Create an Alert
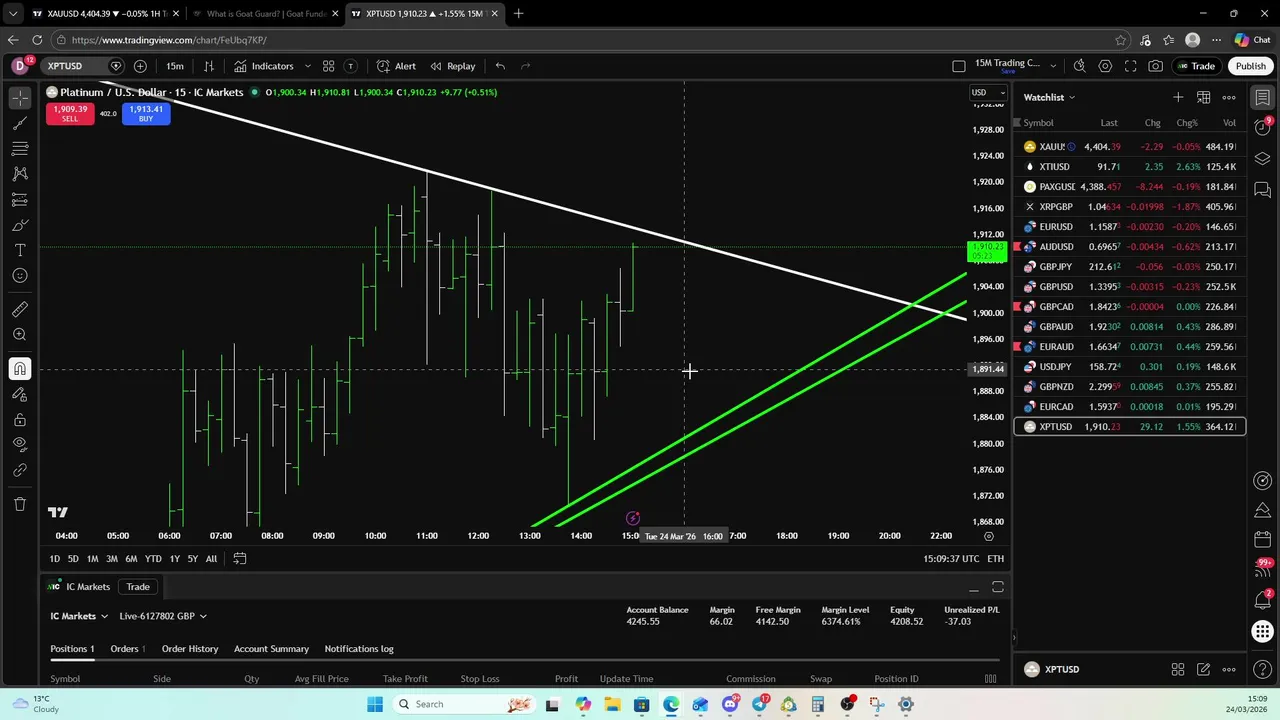Screen dimensions: 1280x720 pyautogui.click(x=396, y=66)
